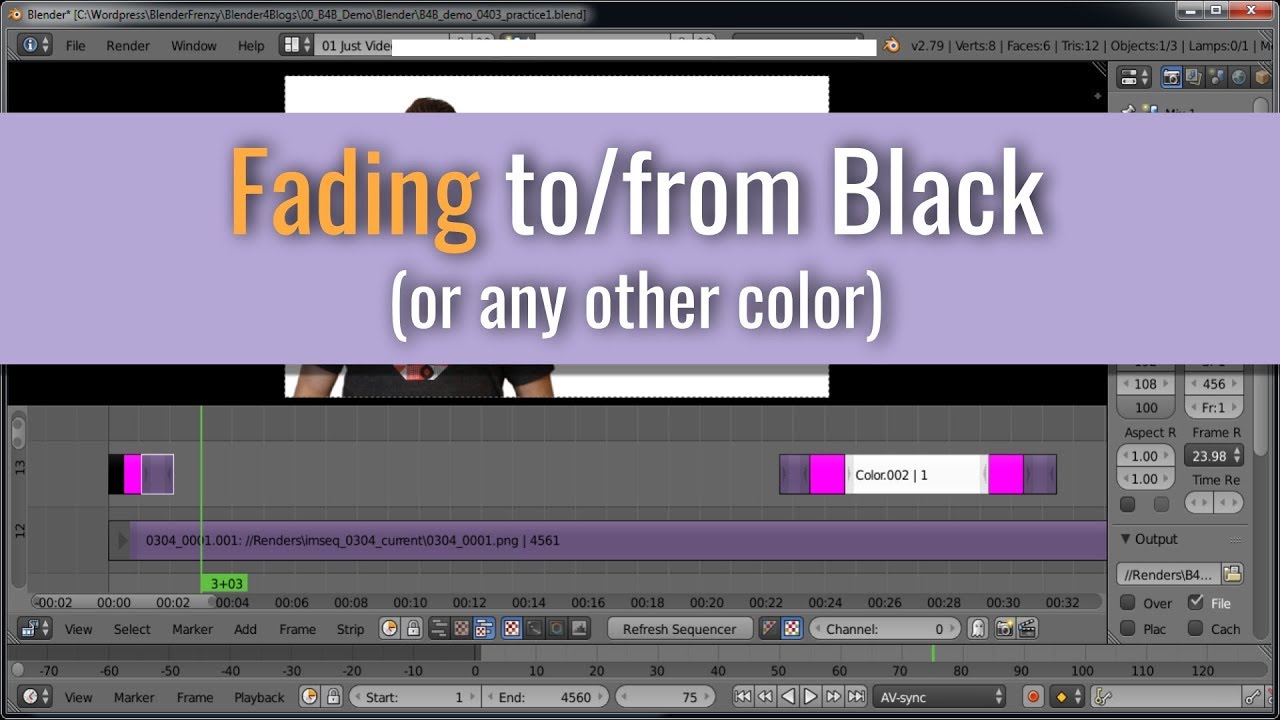Click the keying set key icon in timeline
1280x720 pixels.
[x=1104, y=697]
